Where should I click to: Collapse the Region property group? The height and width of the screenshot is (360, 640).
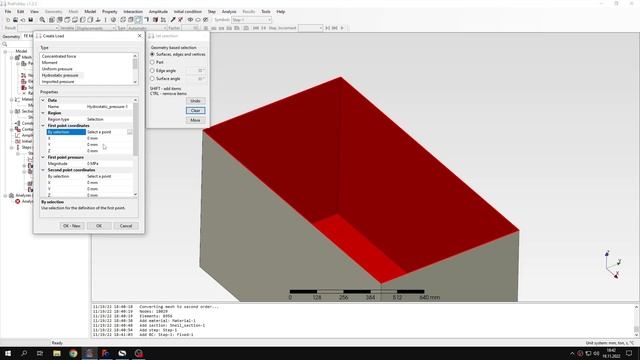point(43,113)
